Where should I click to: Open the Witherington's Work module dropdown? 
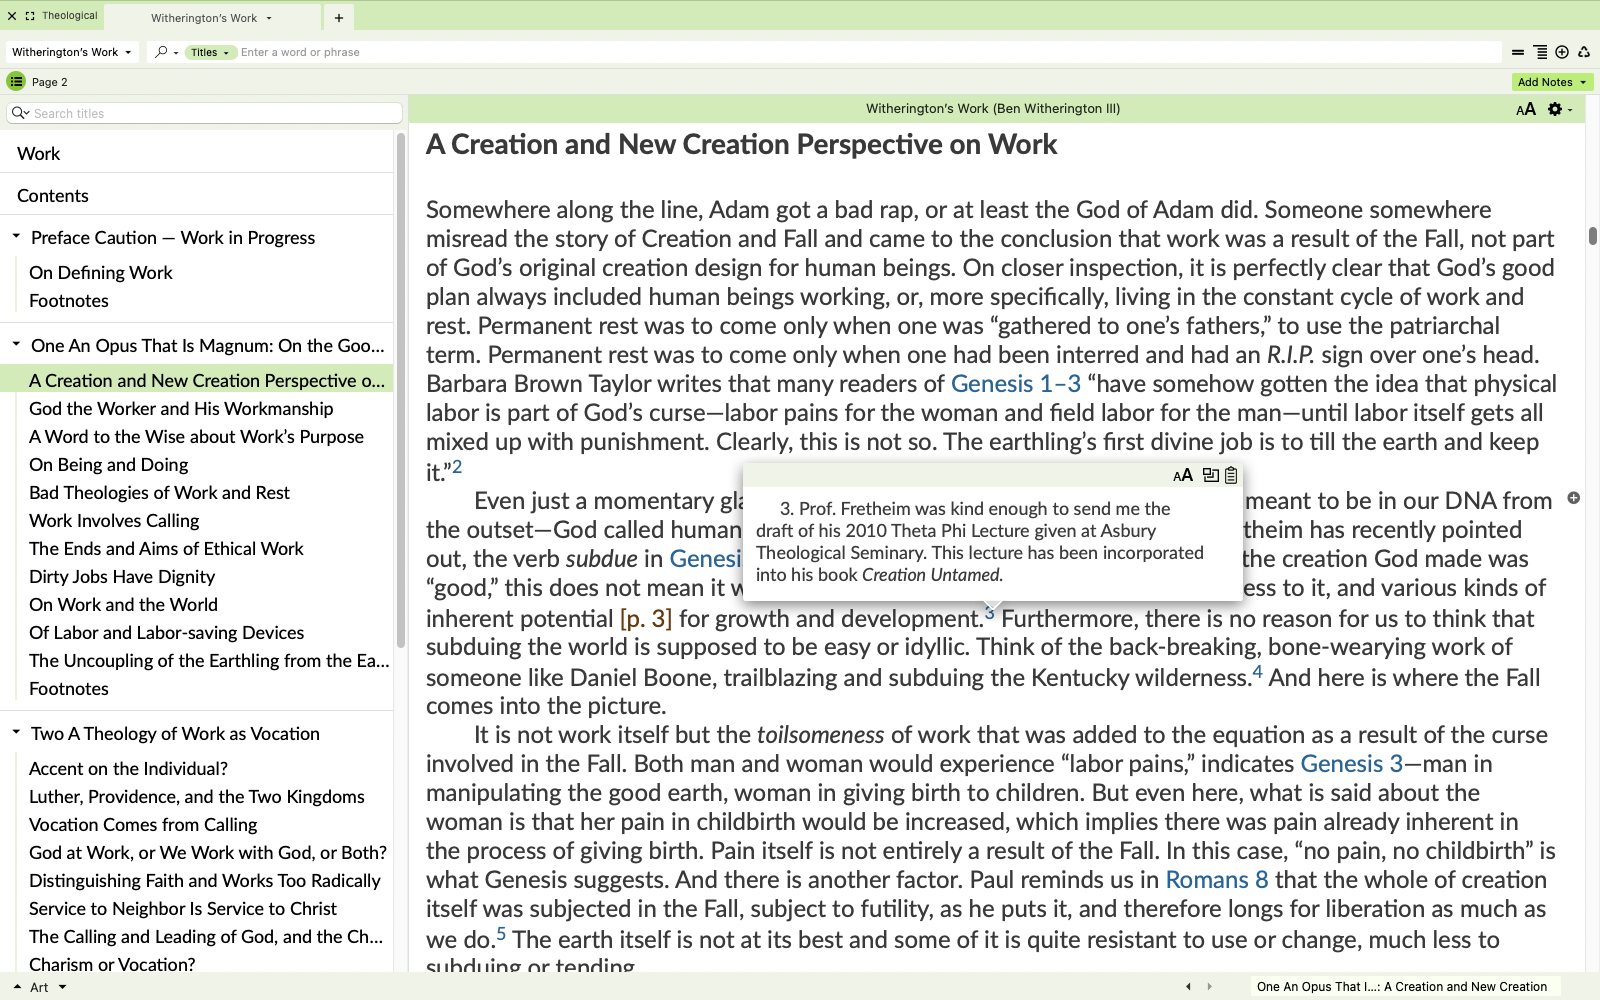(72, 52)
